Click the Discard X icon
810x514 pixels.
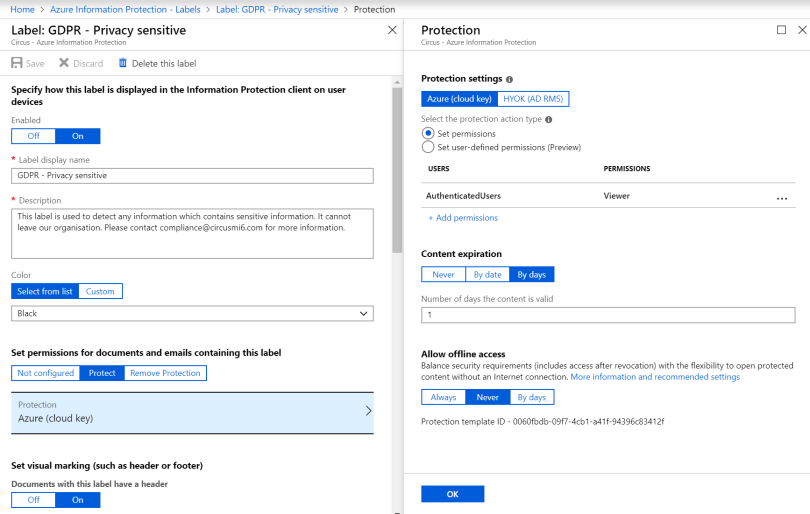[x=64, y=63]
